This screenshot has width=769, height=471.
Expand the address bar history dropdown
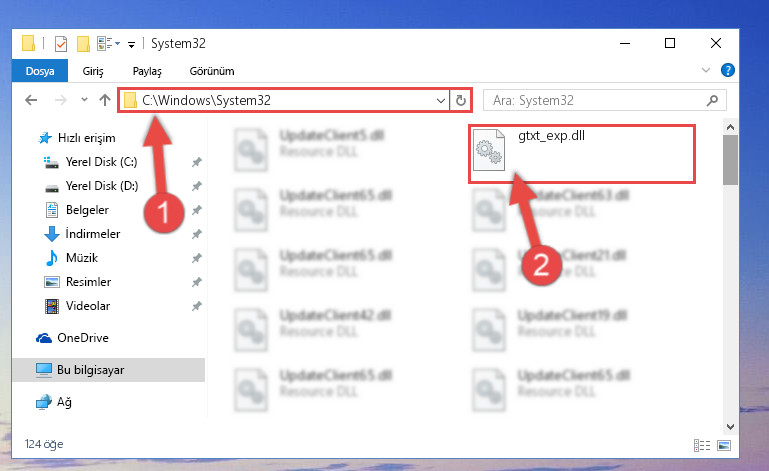[440, 101]
